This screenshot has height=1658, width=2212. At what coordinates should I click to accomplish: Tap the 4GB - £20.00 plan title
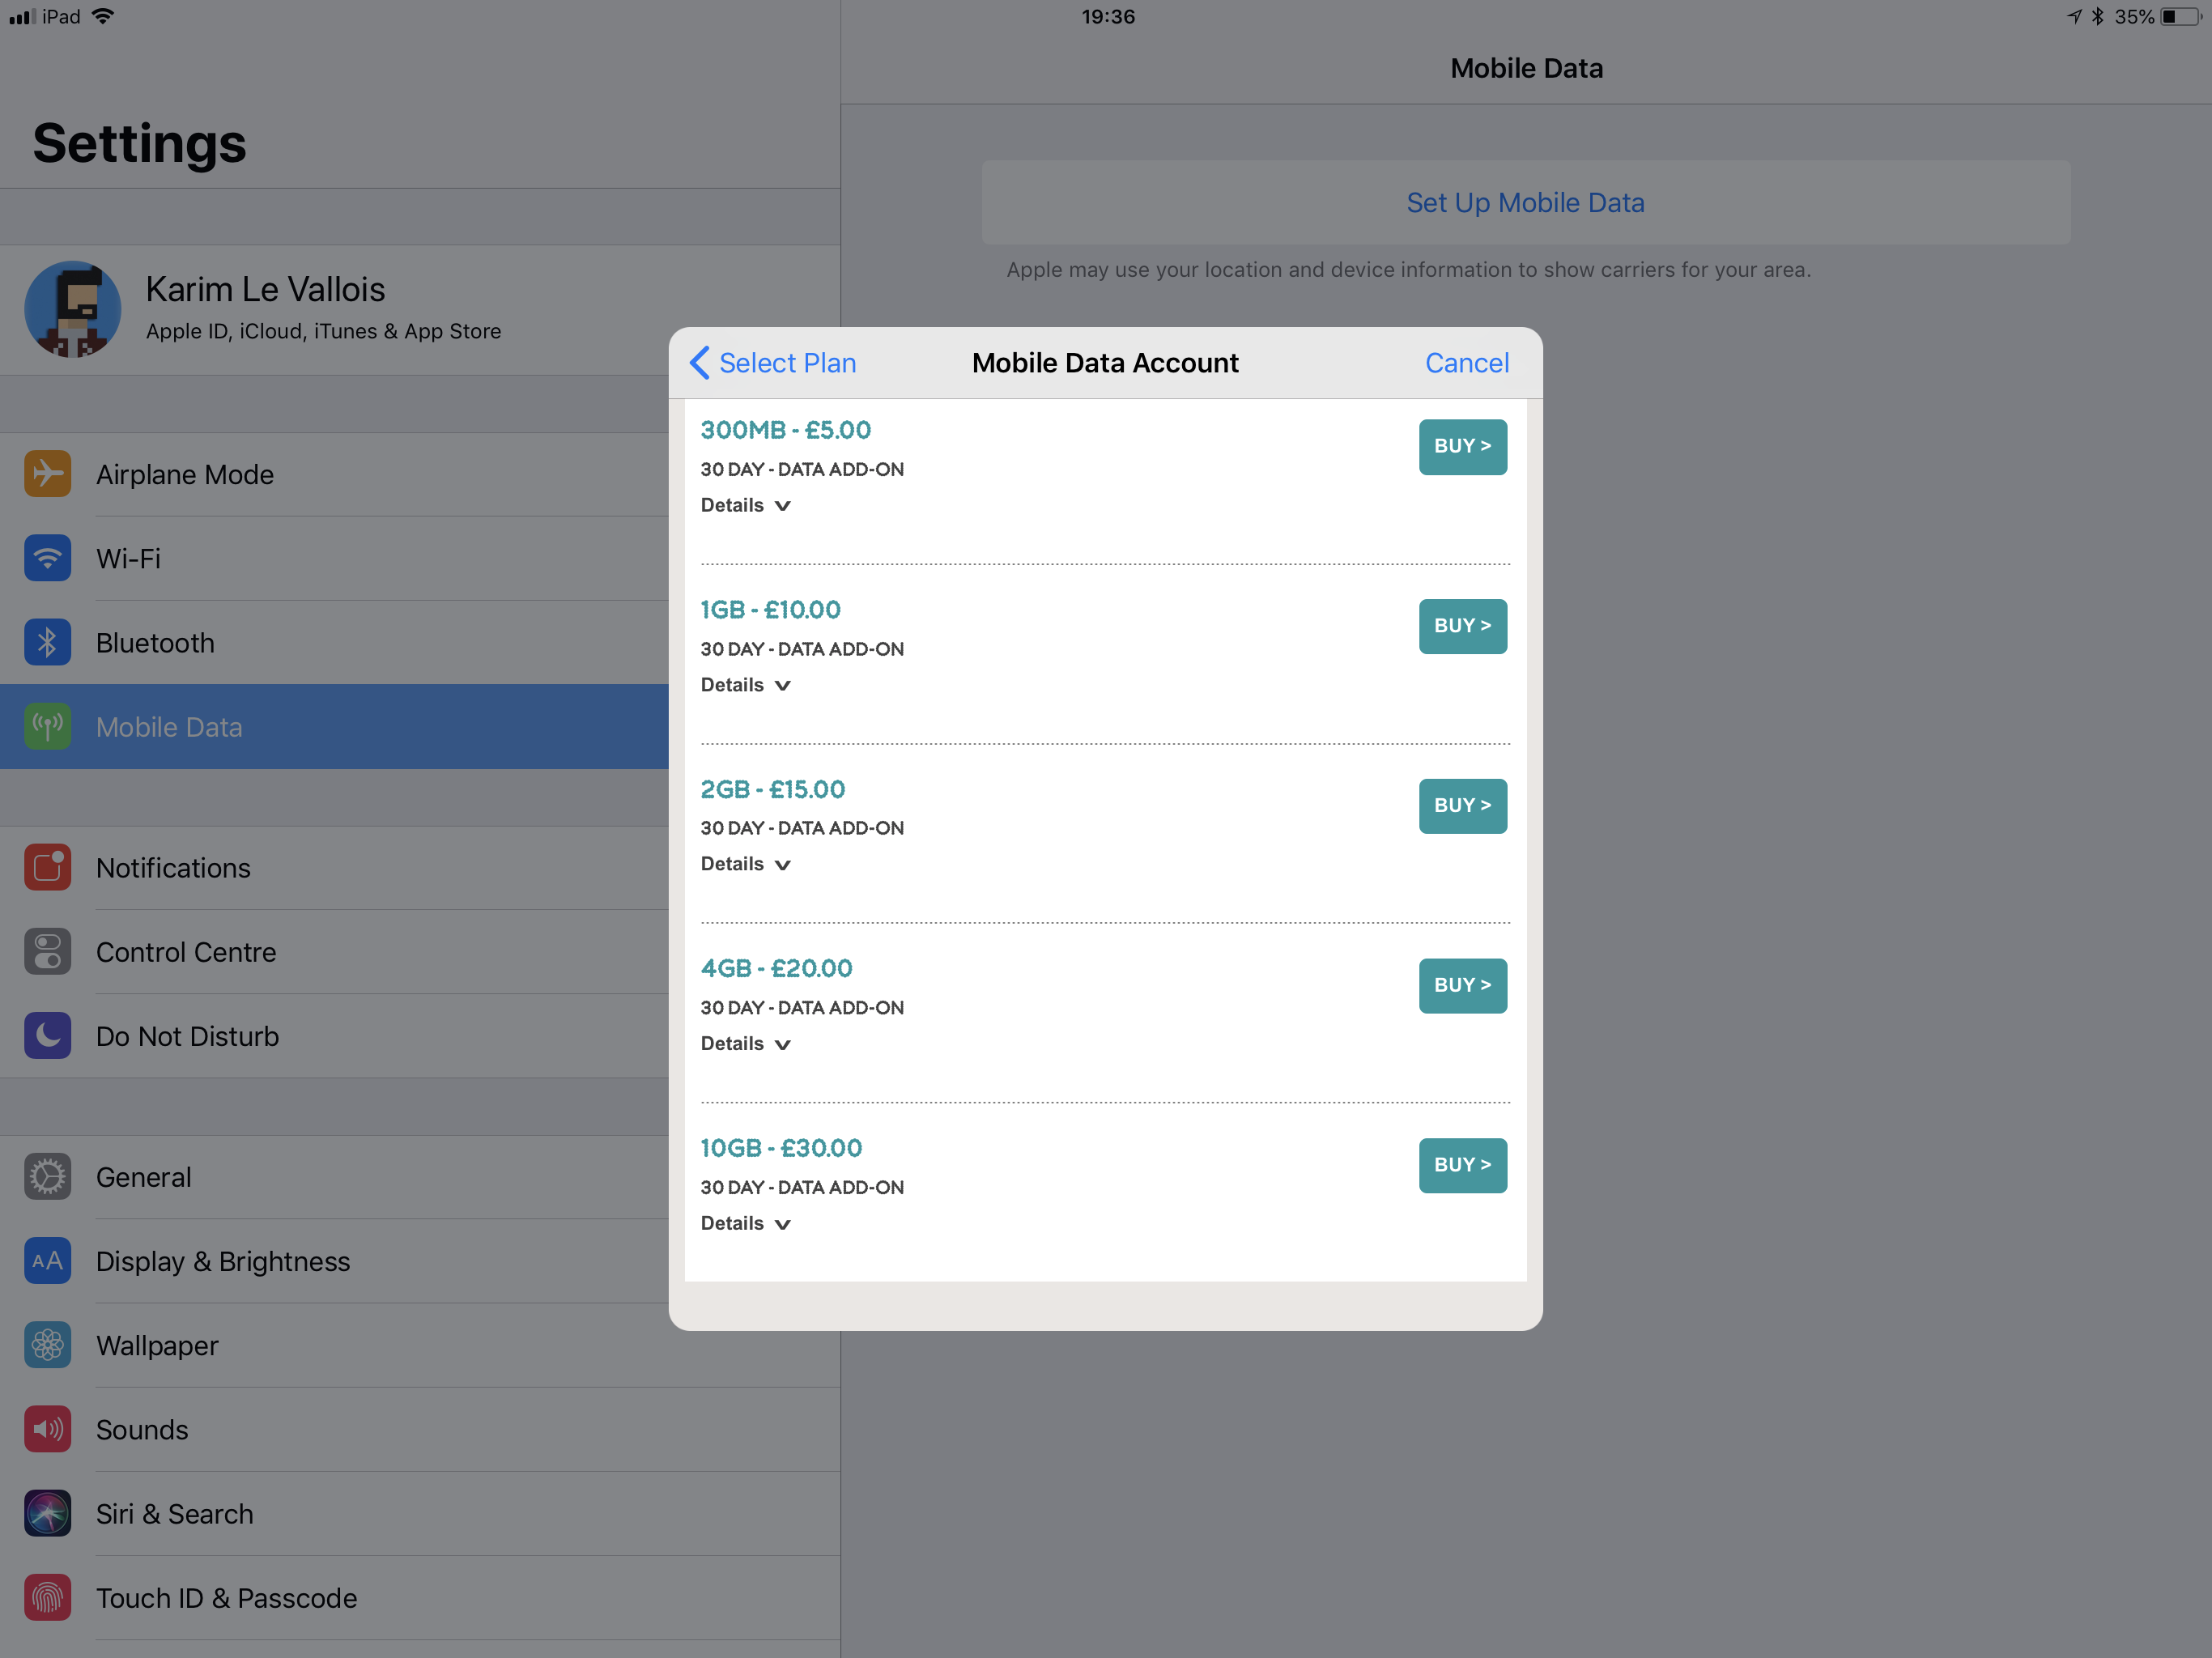(x=776, y=968)
